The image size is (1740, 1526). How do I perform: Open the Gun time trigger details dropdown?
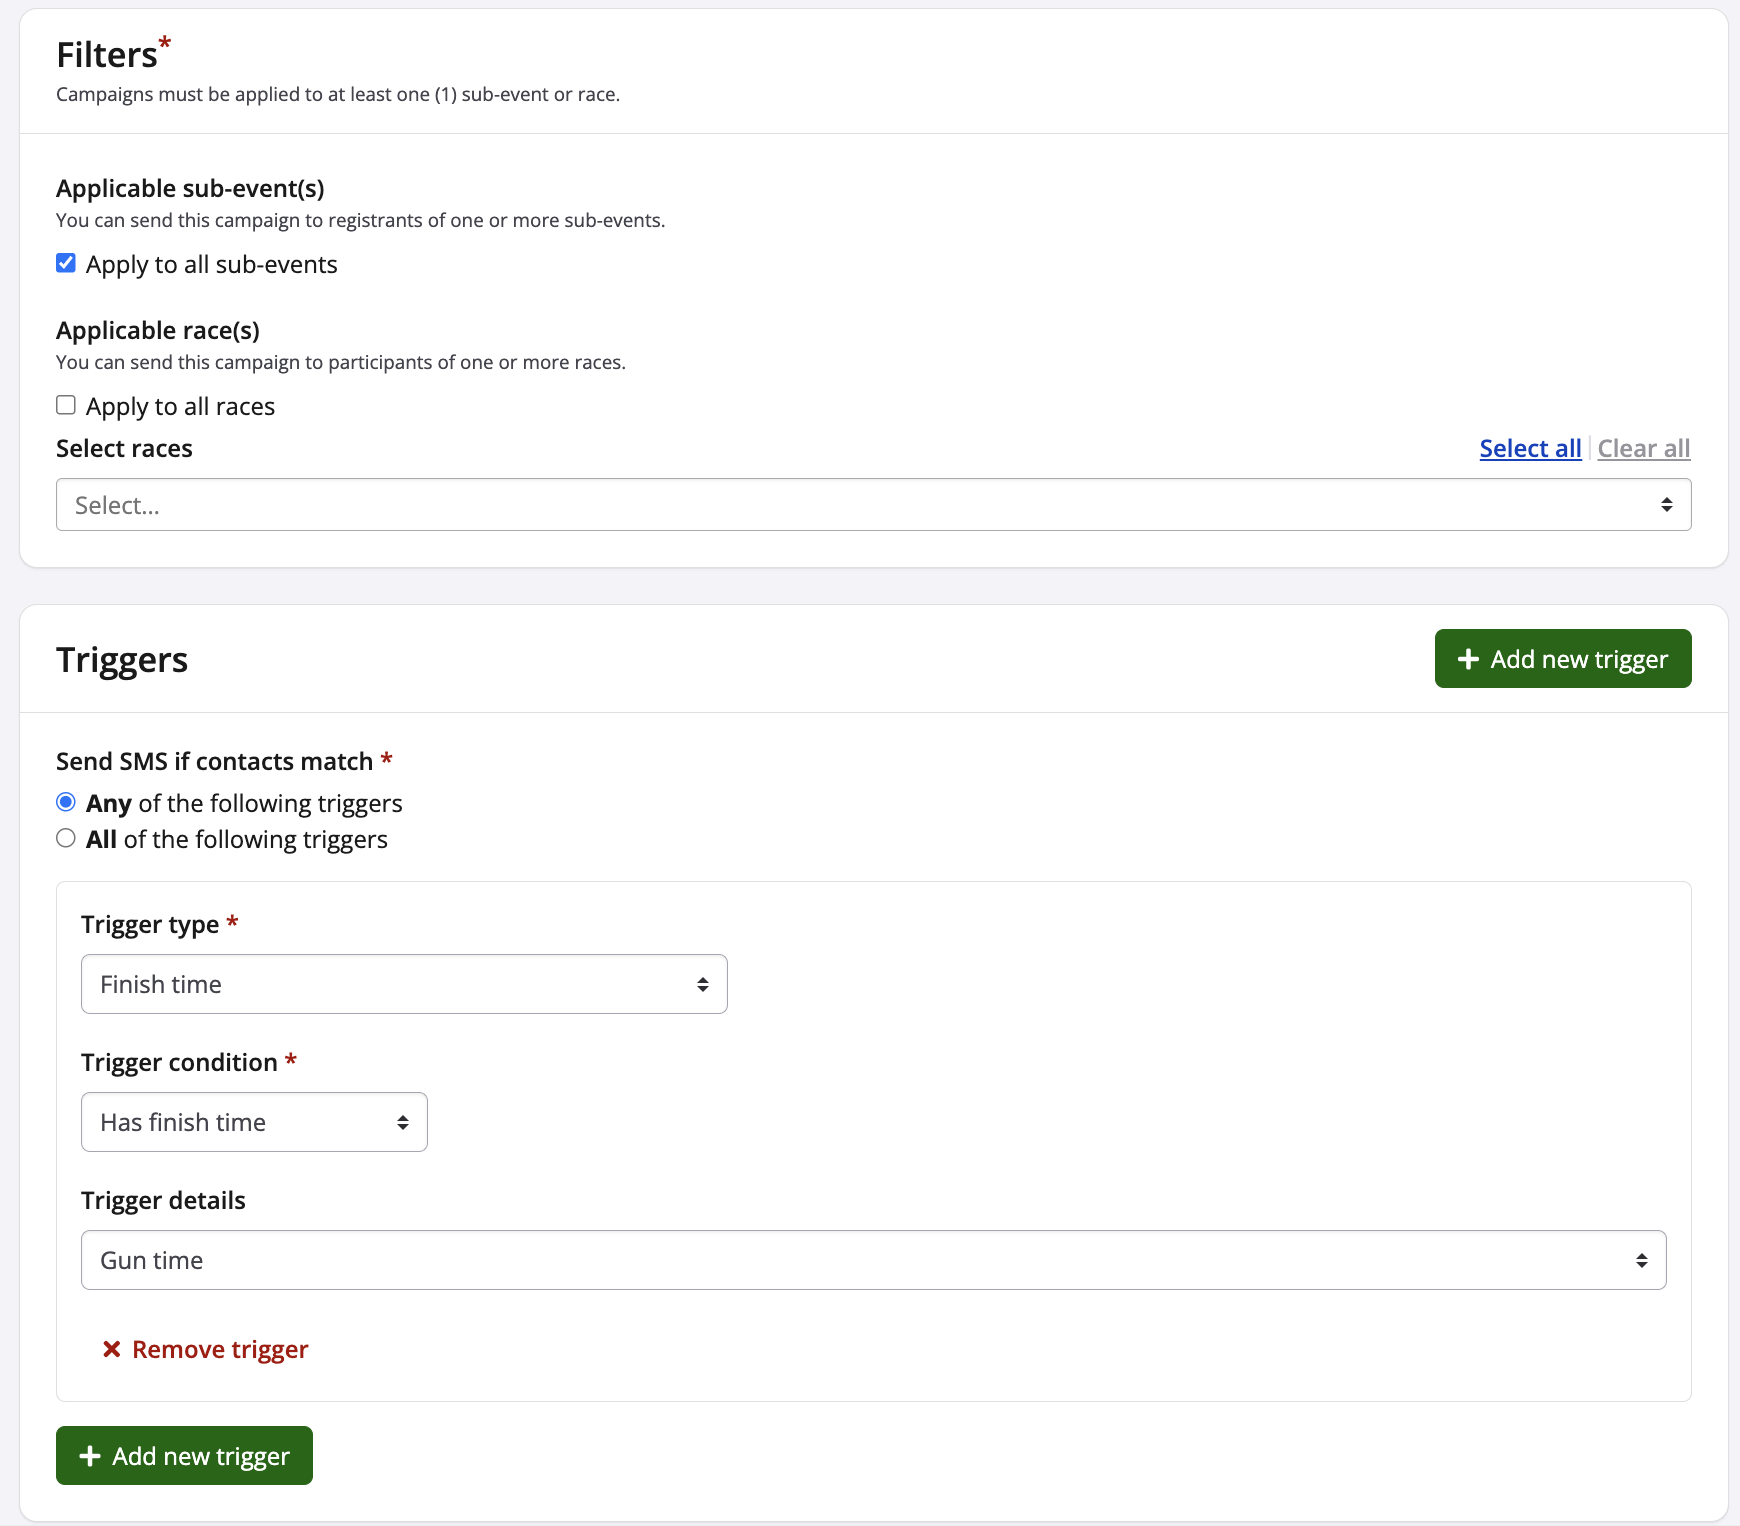tap(872, 1261)
